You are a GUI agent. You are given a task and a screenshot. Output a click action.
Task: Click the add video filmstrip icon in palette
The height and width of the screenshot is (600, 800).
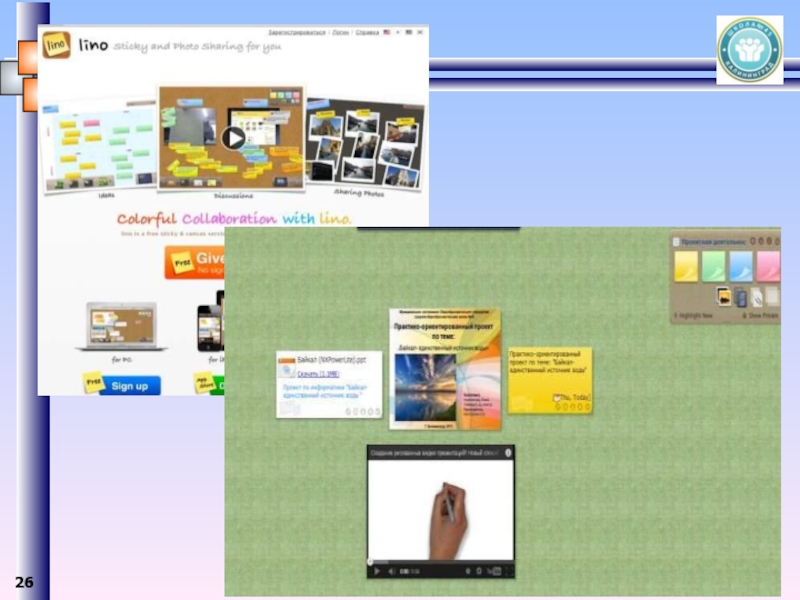pos(741,297)
